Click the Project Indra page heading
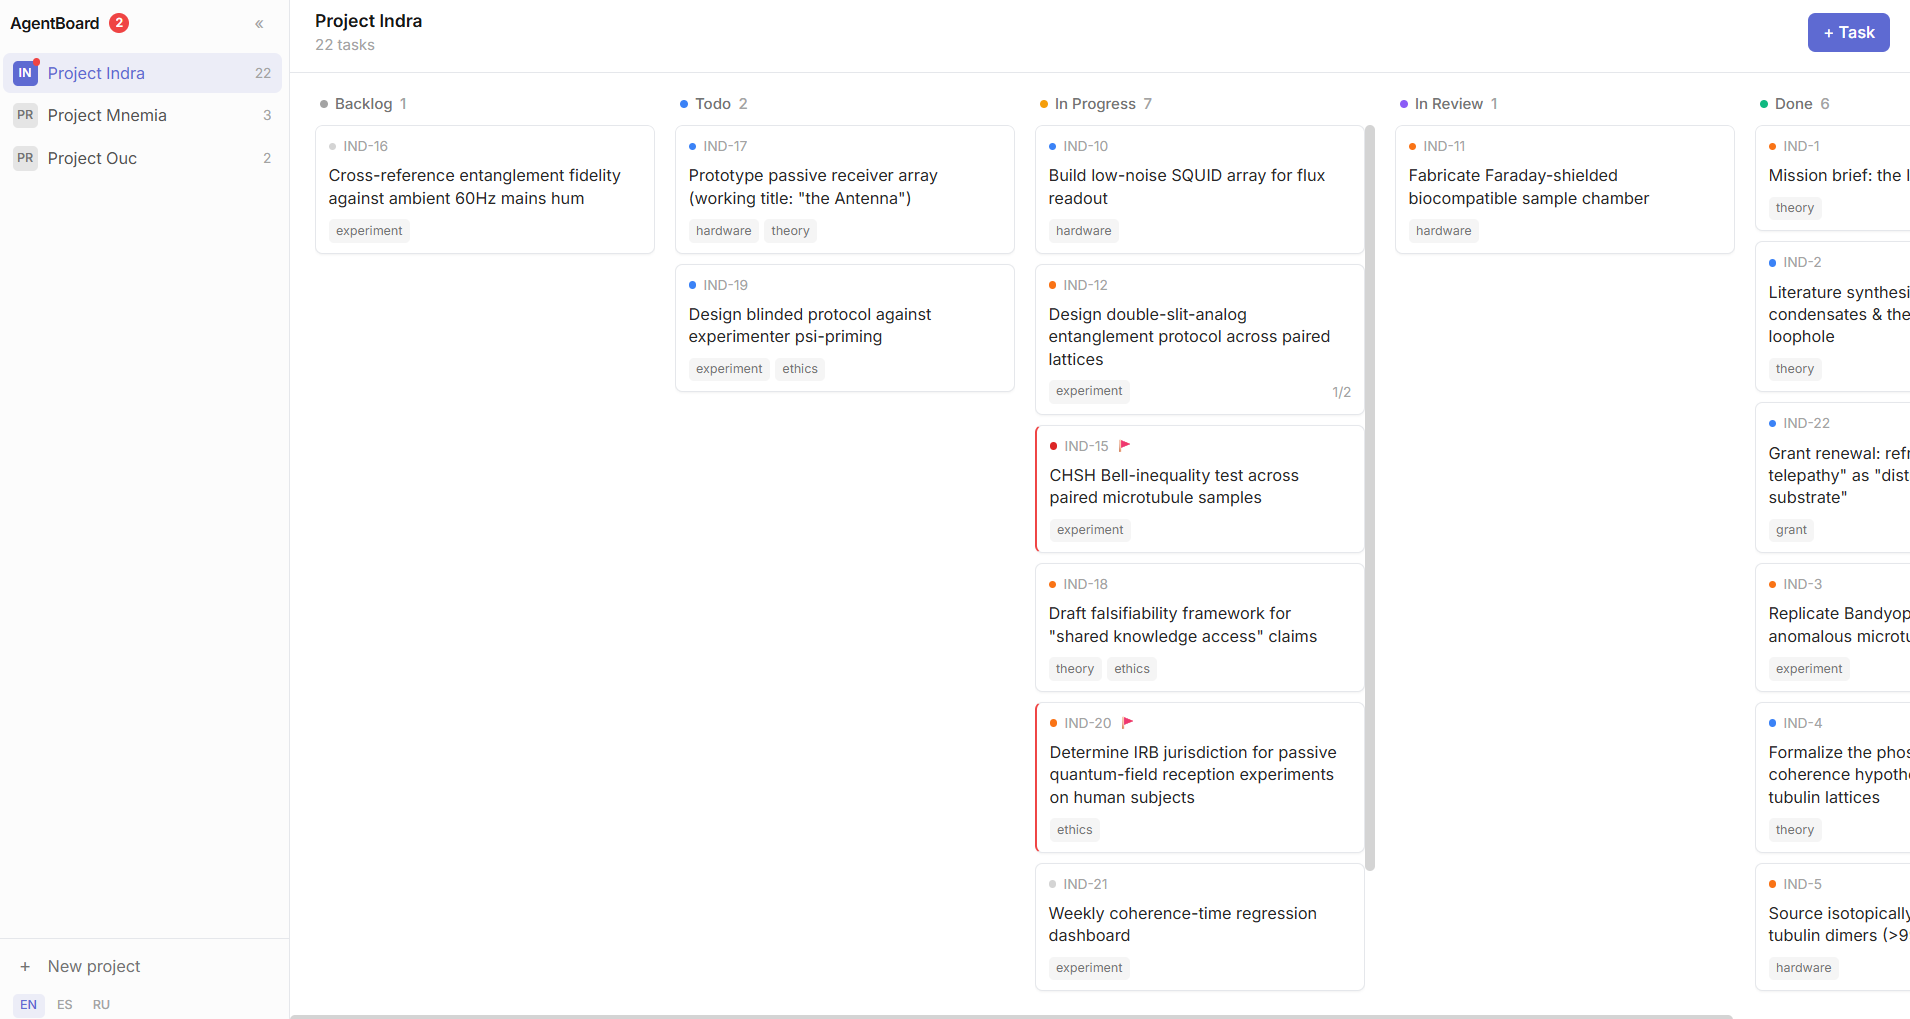Image resolution: width=1910 pixels, height=1019 pixels. pos(368,21)
